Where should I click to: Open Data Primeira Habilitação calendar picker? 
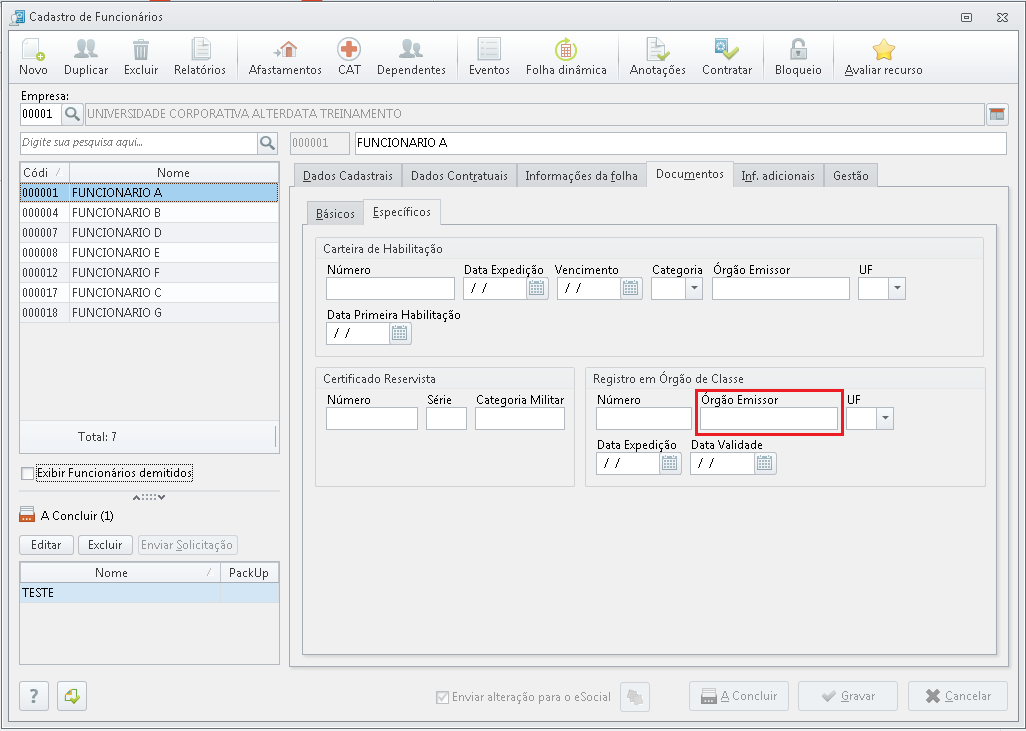pyautogui.click(x=400, y=333)
